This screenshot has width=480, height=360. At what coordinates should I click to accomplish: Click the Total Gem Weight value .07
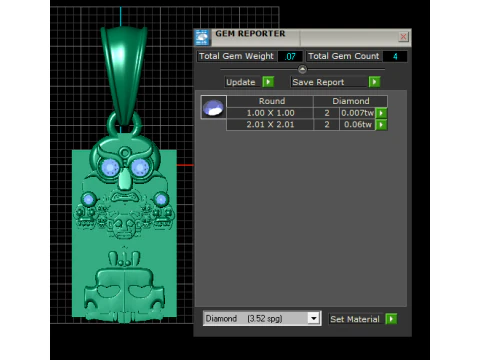tap(290, 56)
